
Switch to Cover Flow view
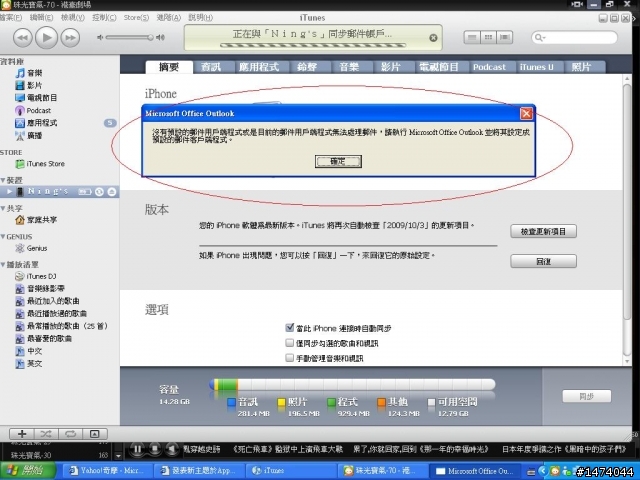tap(504, 38)
